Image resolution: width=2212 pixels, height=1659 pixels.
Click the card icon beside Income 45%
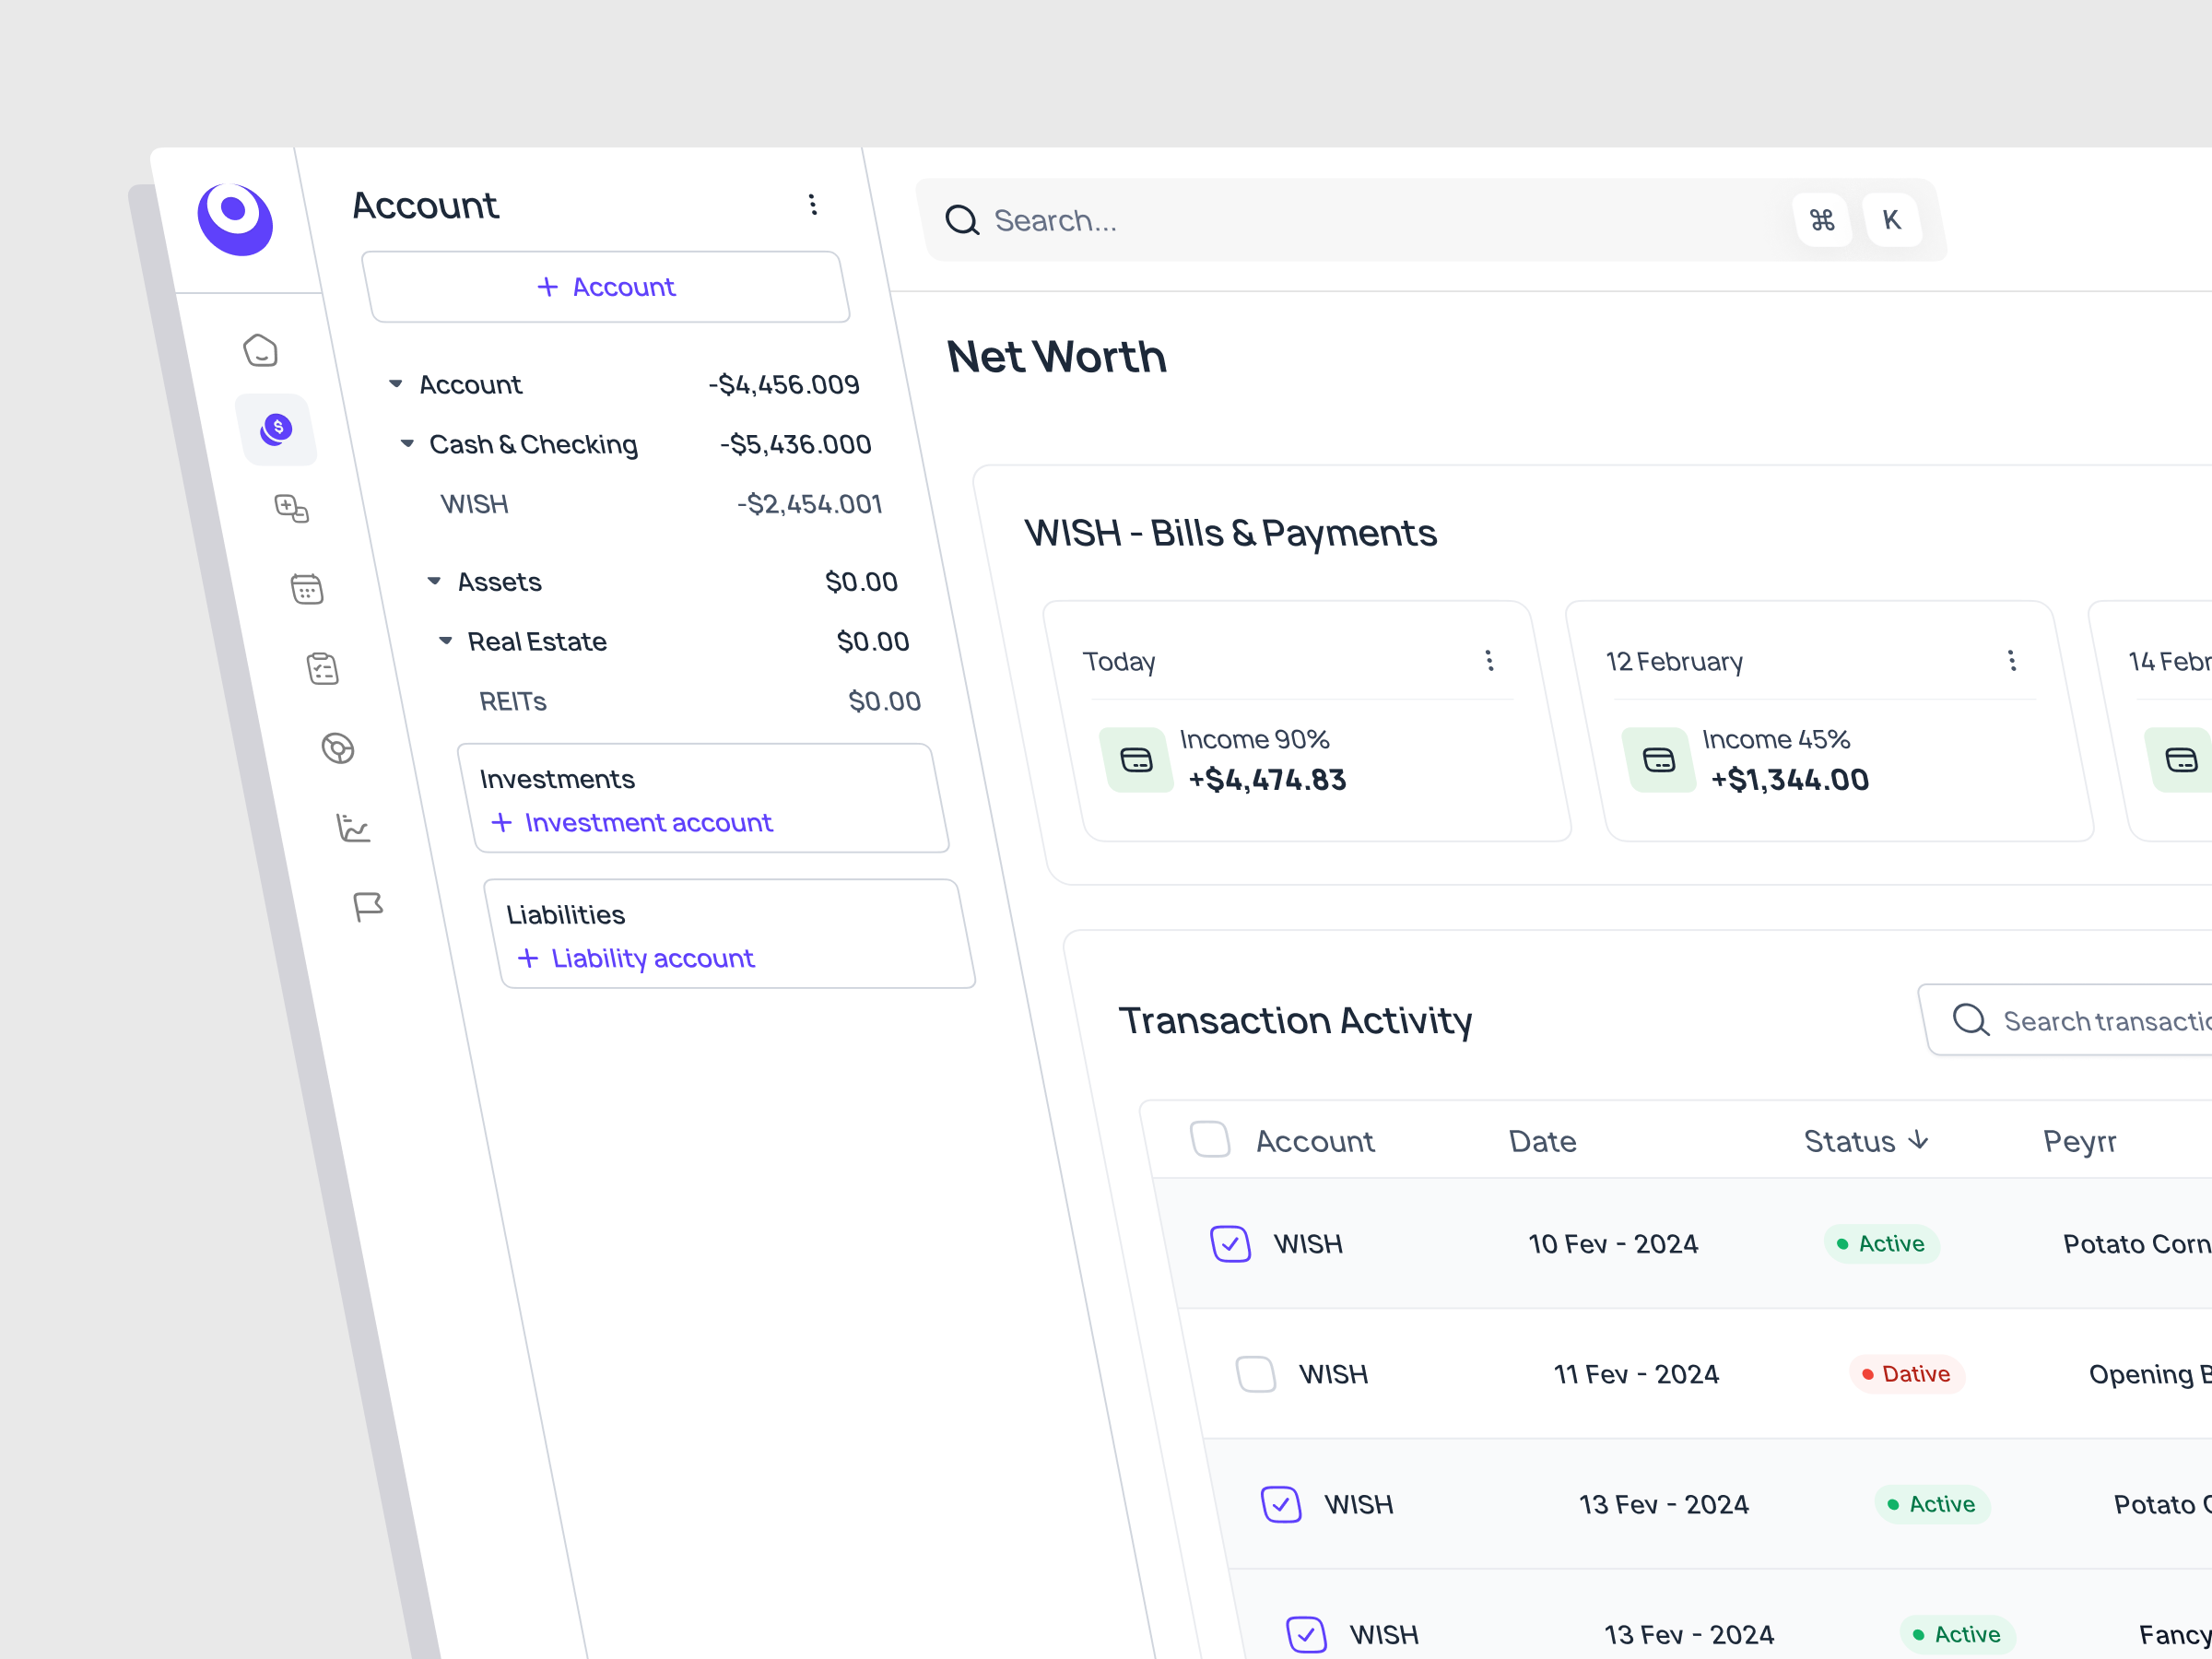click(x=1659, y=761)
